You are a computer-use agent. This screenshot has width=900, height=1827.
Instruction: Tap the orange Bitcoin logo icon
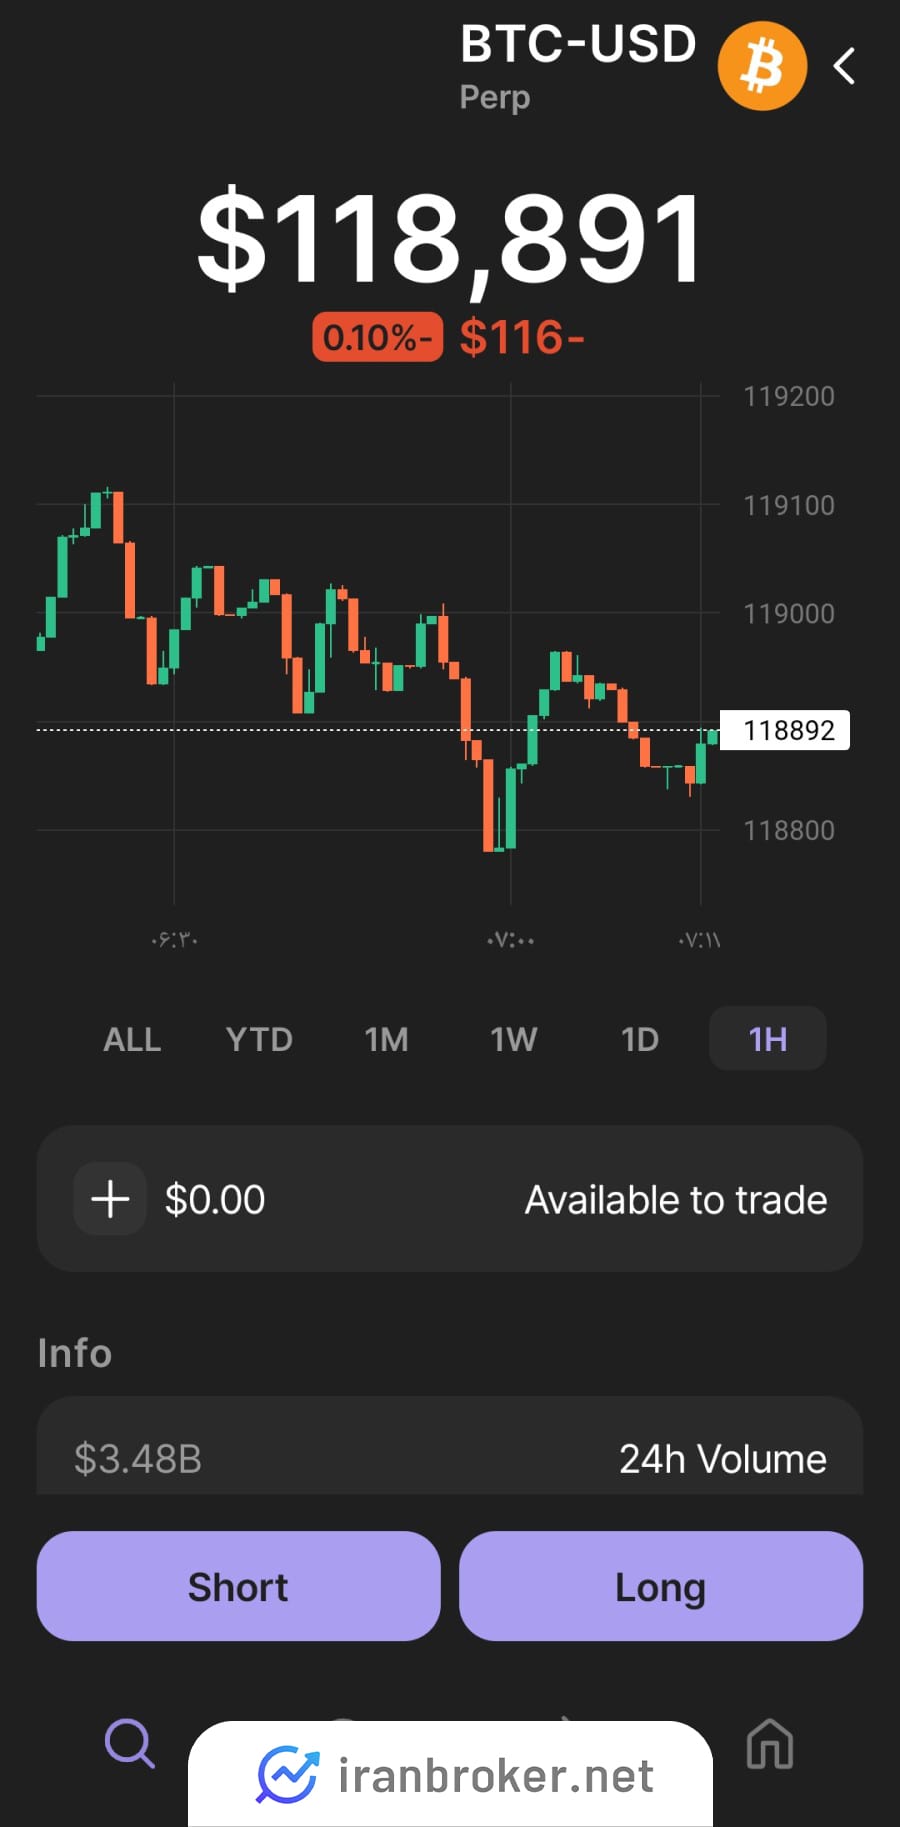pyautogui.click(x=762, y=66)
